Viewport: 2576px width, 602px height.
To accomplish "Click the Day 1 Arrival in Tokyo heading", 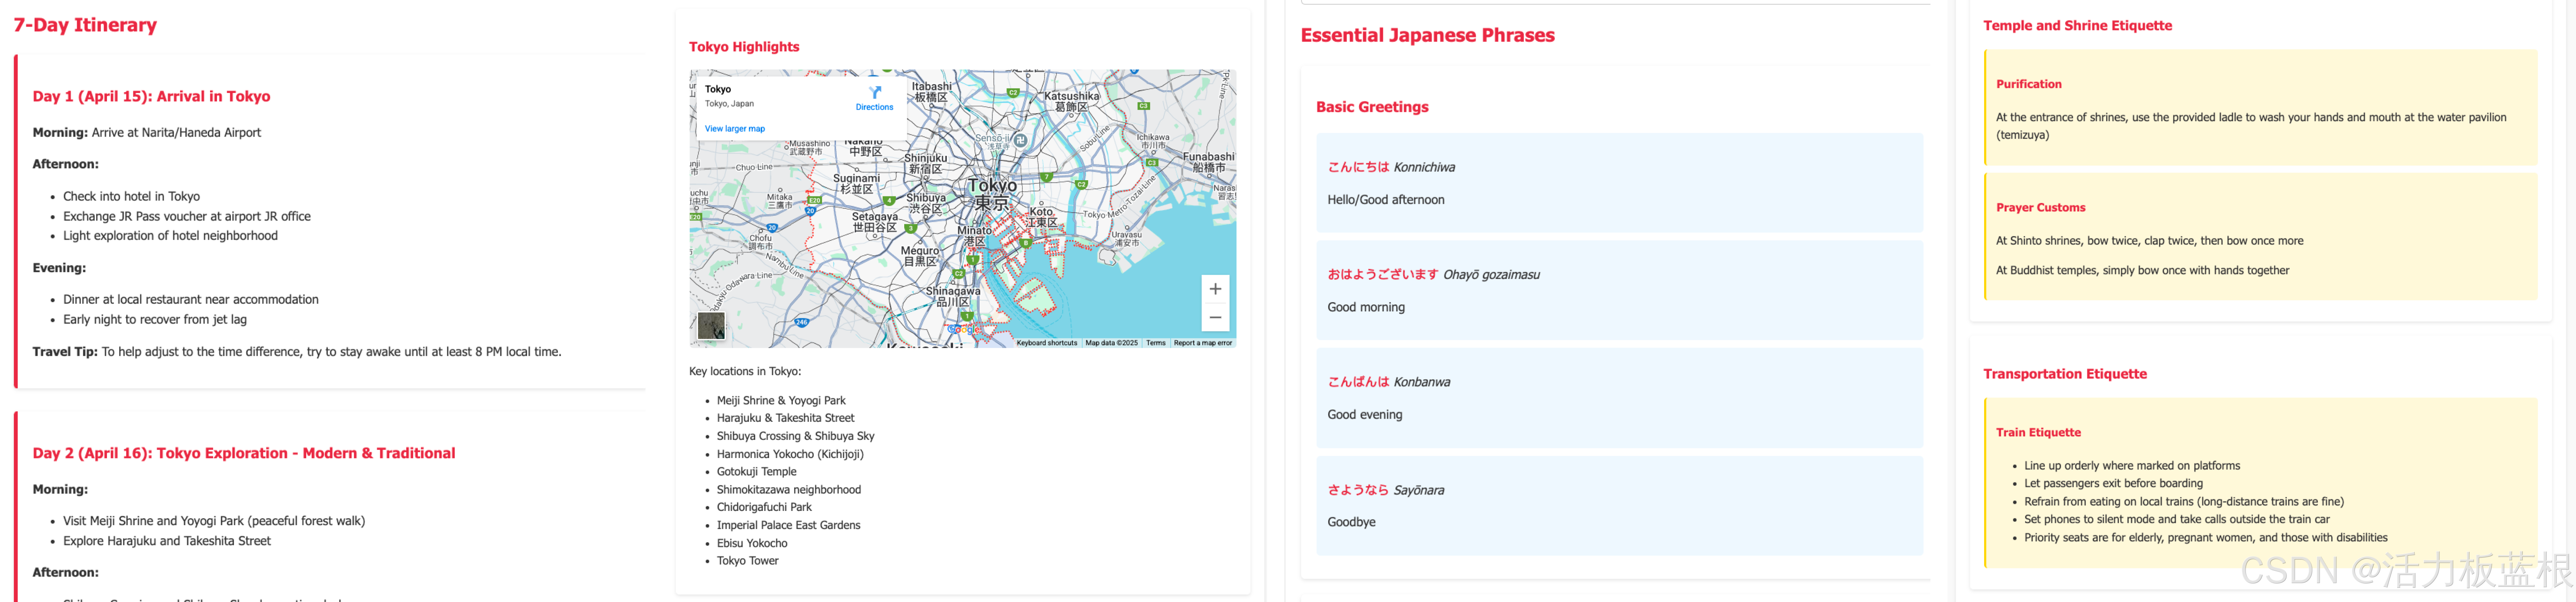I will 151,97.
